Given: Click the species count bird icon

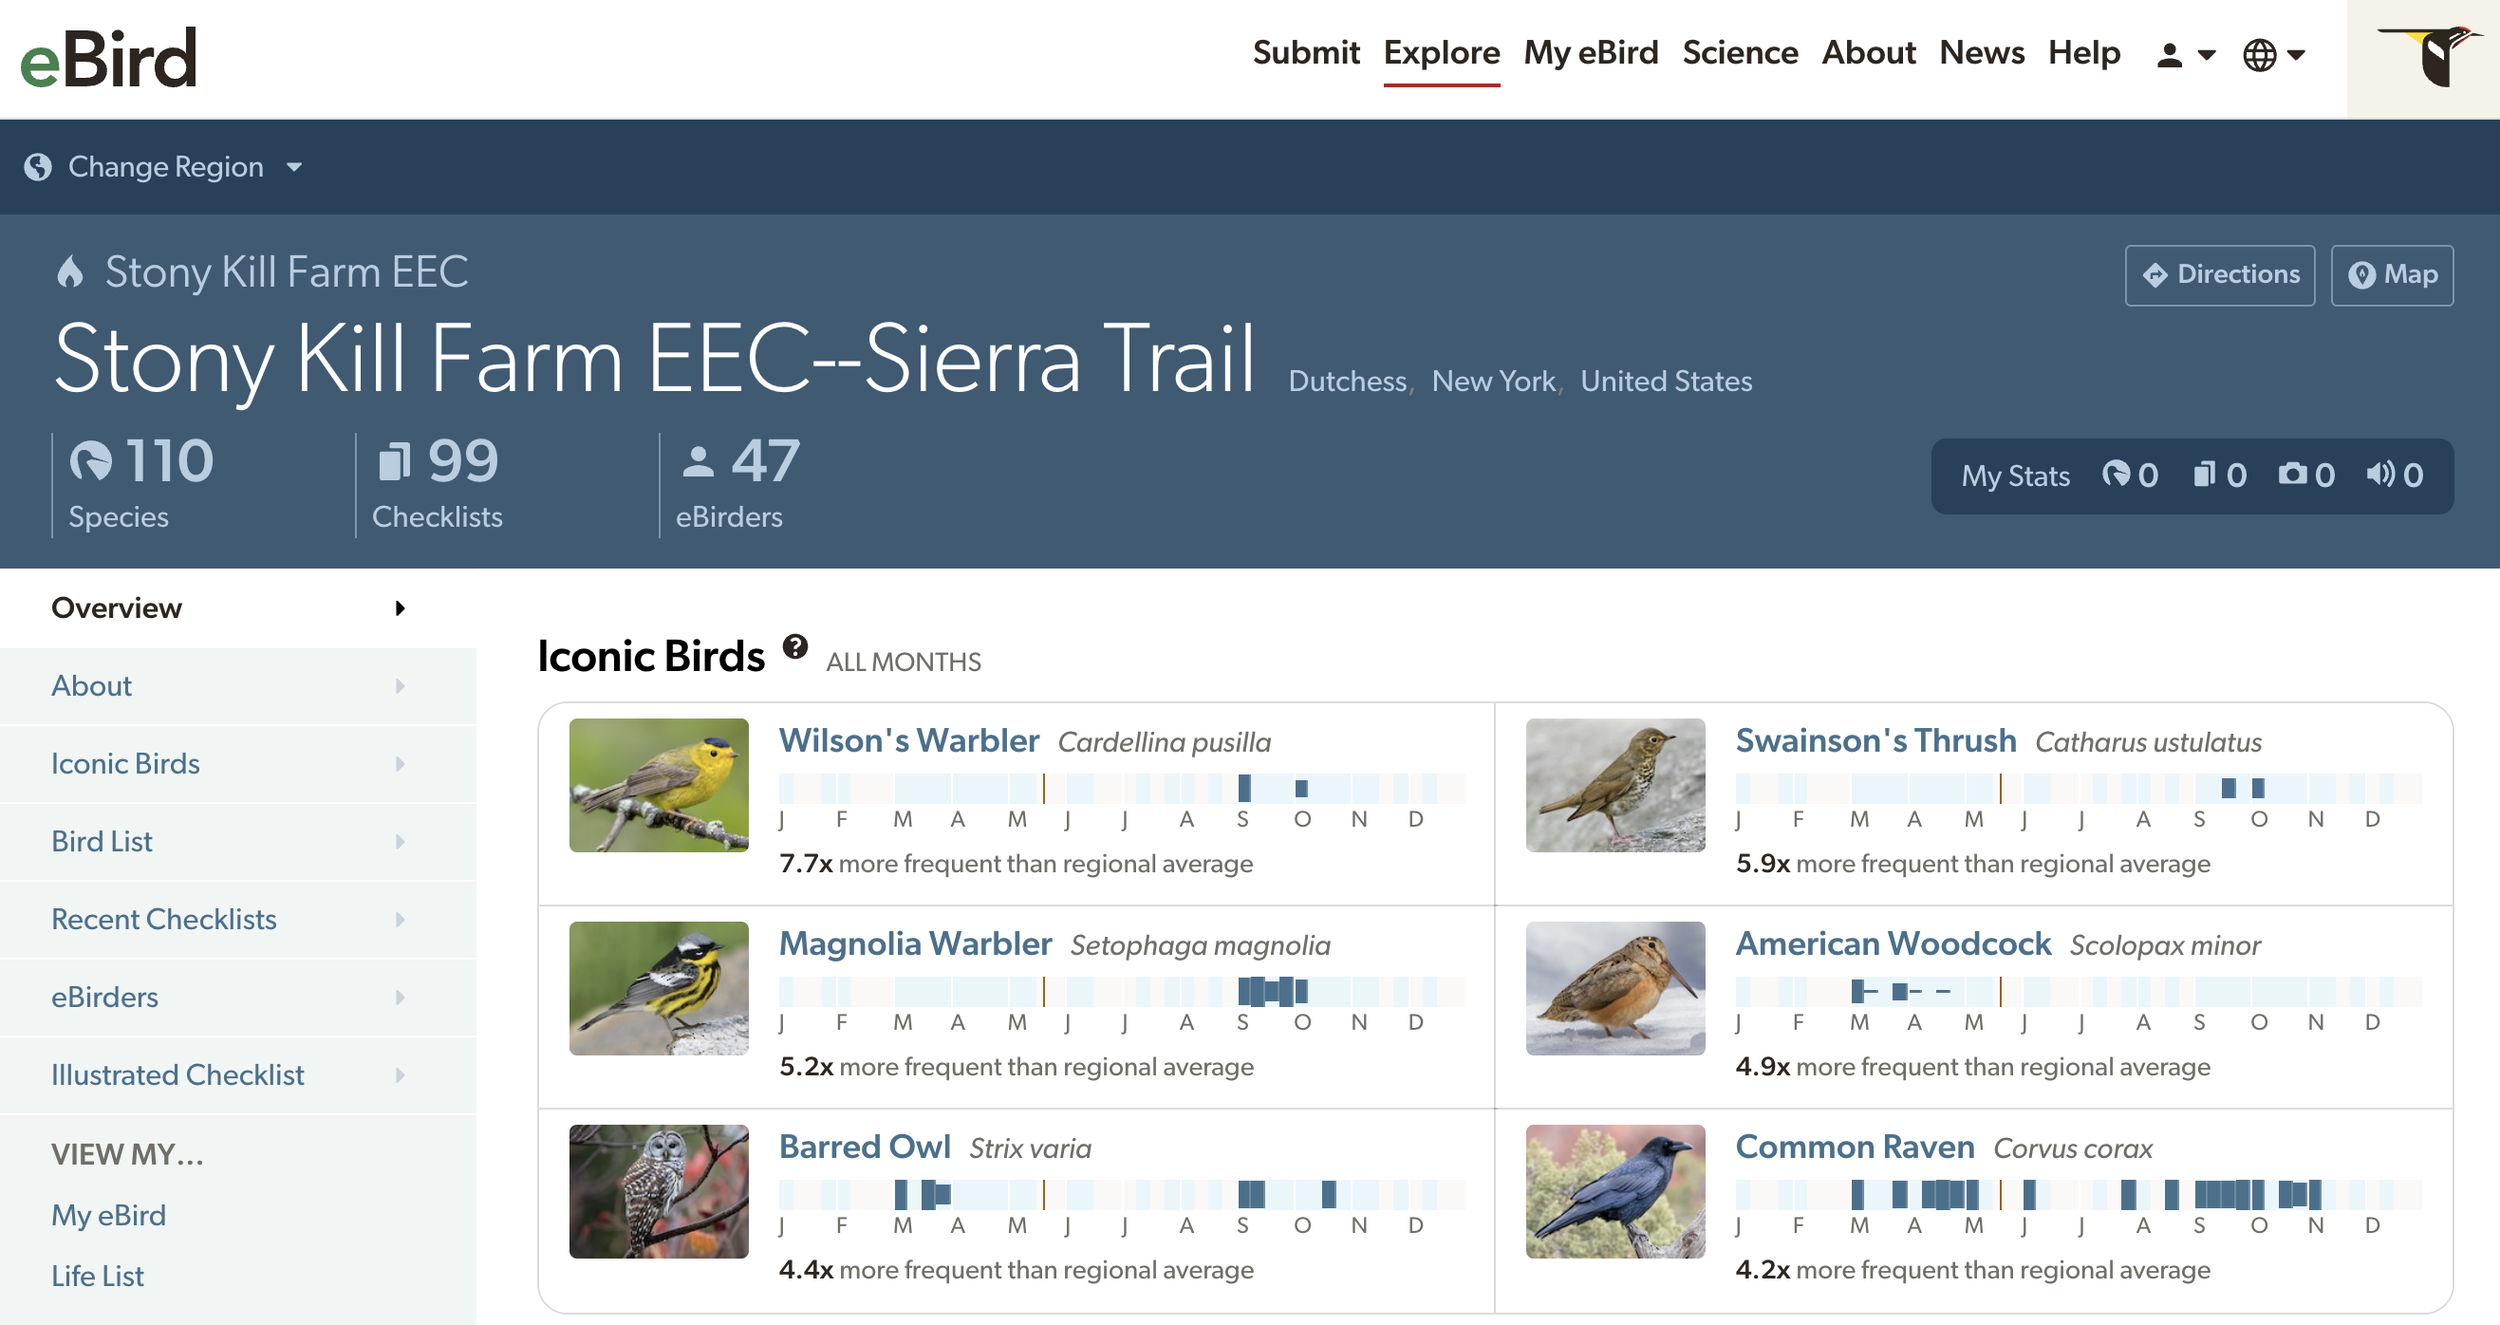Looking at the screenshot, I should pyautogui.click(x=91, y=462).
